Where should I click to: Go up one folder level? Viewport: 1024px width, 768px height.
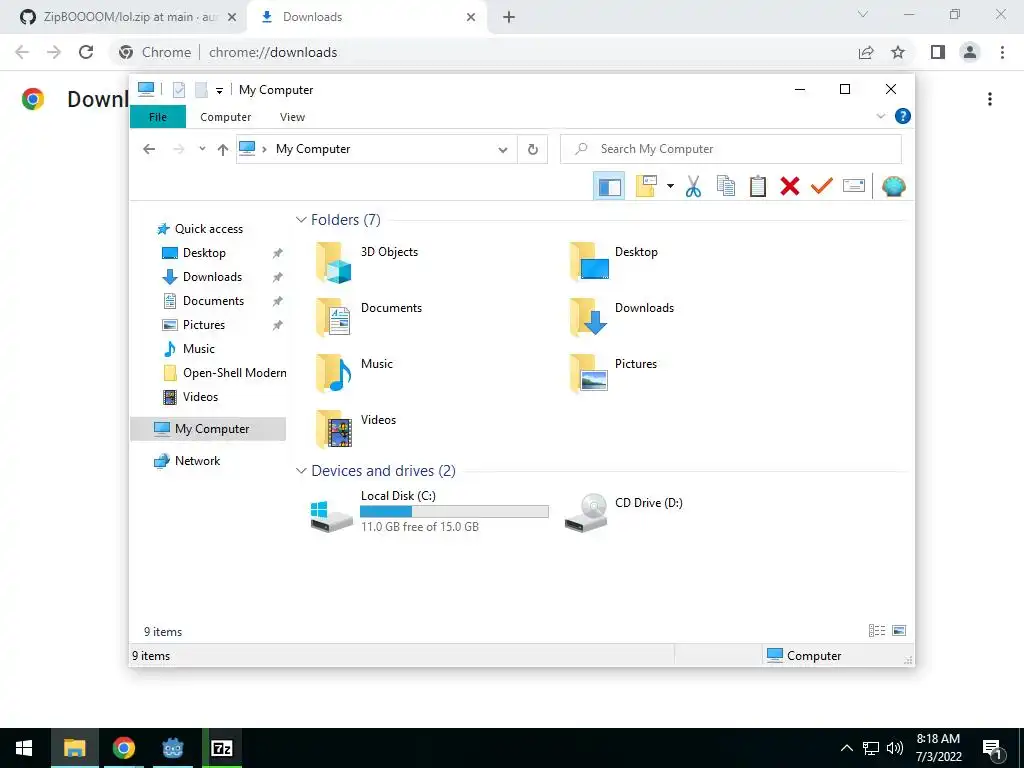223,150
